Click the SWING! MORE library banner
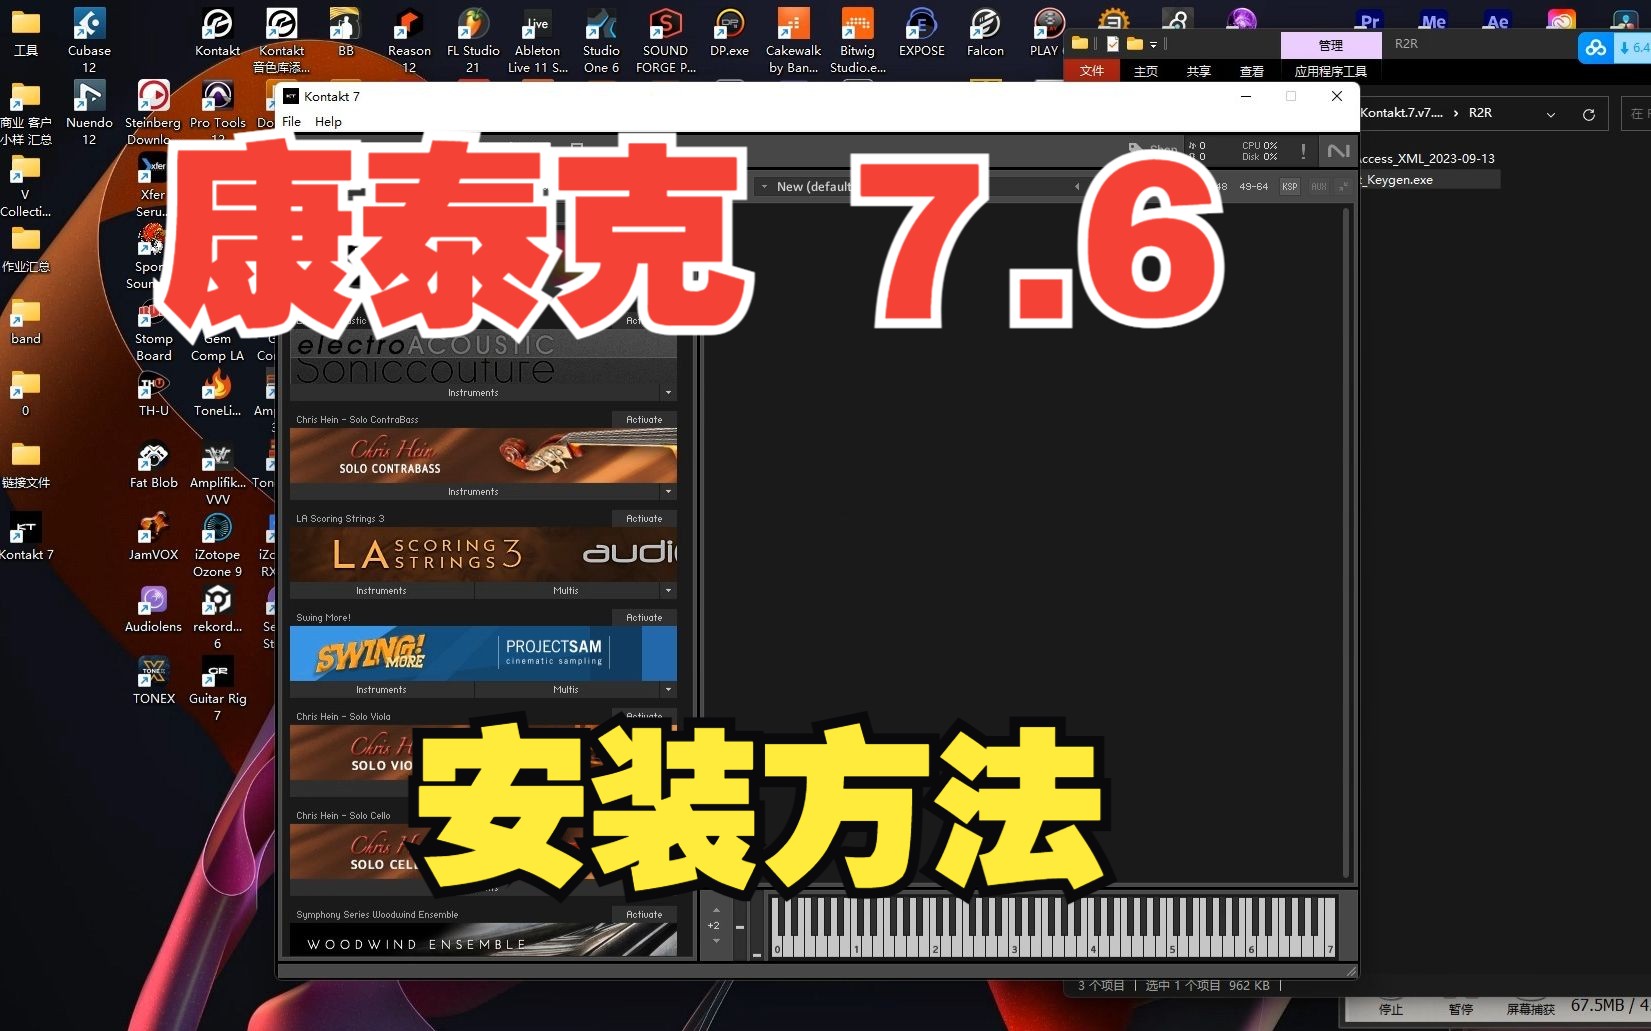The width and height of the screenshot is (1651, 1031). pos(483,654)
